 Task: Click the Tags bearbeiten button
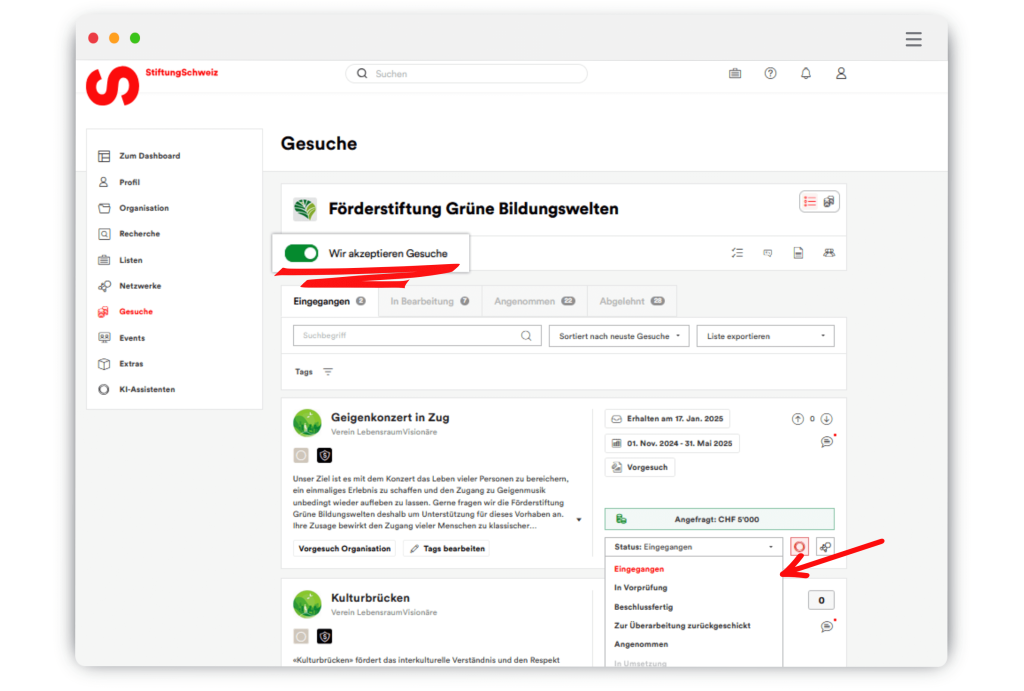[x=446, y=549]
